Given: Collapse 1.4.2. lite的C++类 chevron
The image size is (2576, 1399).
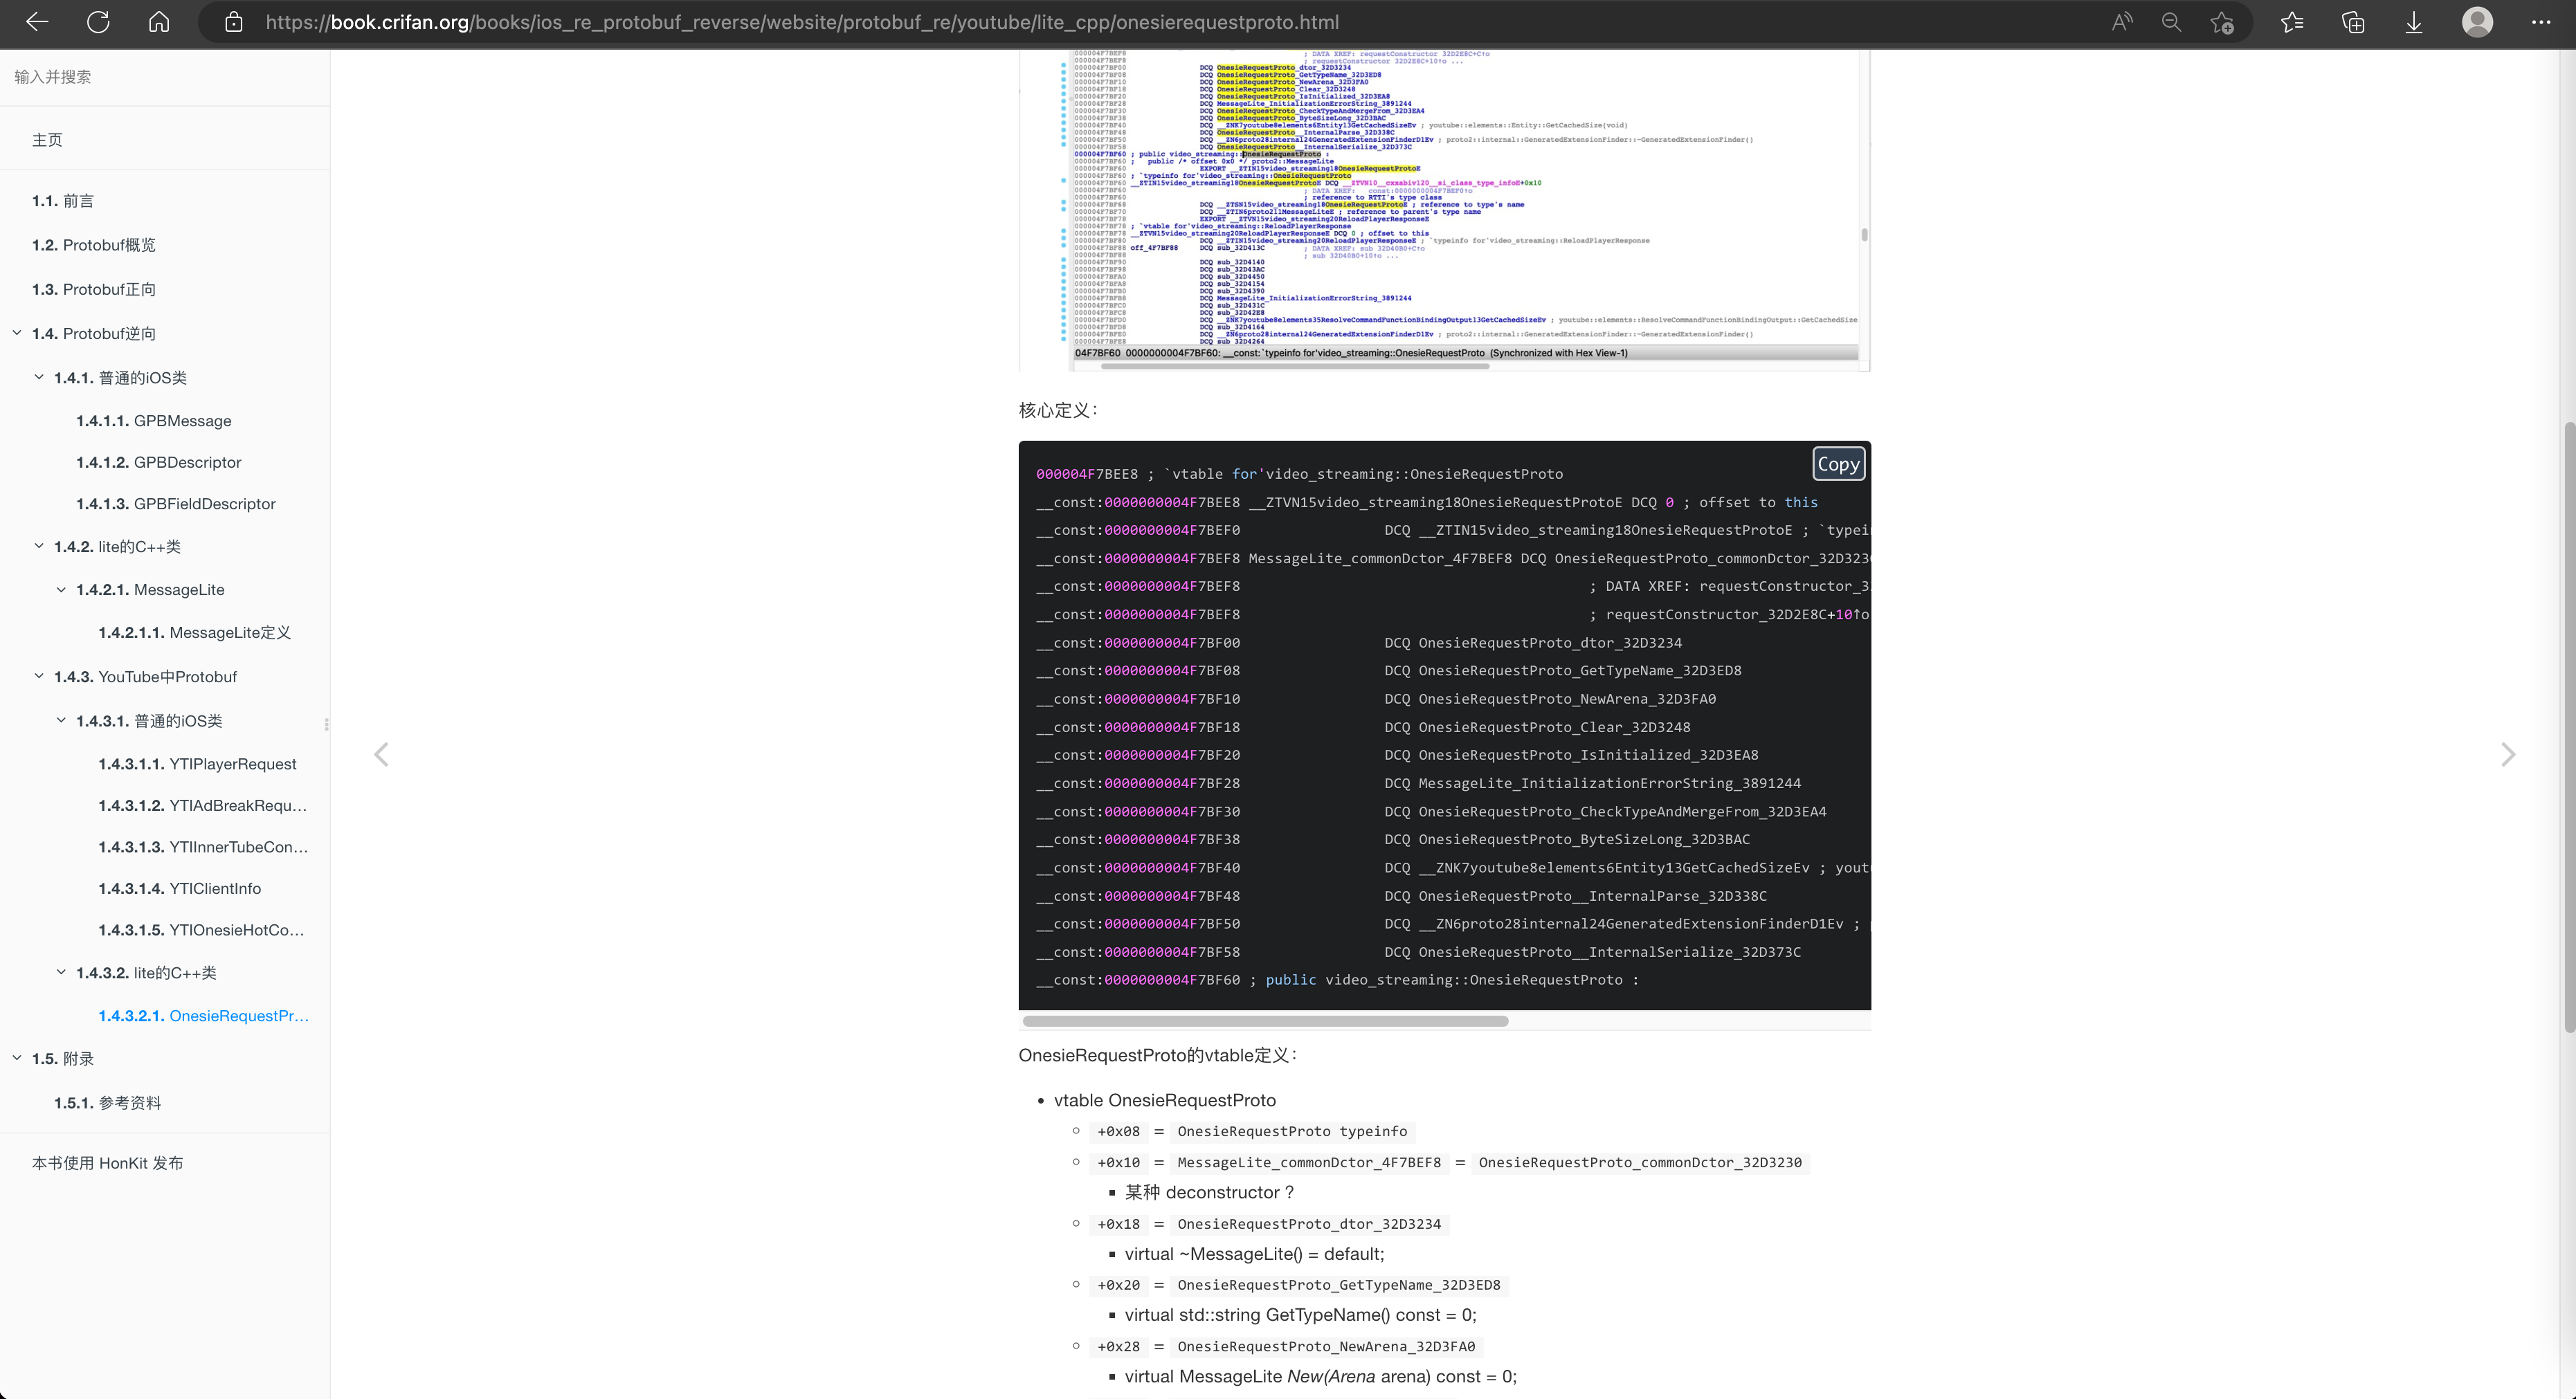Looking at the screenshot, I should click(x=39, y=546).
